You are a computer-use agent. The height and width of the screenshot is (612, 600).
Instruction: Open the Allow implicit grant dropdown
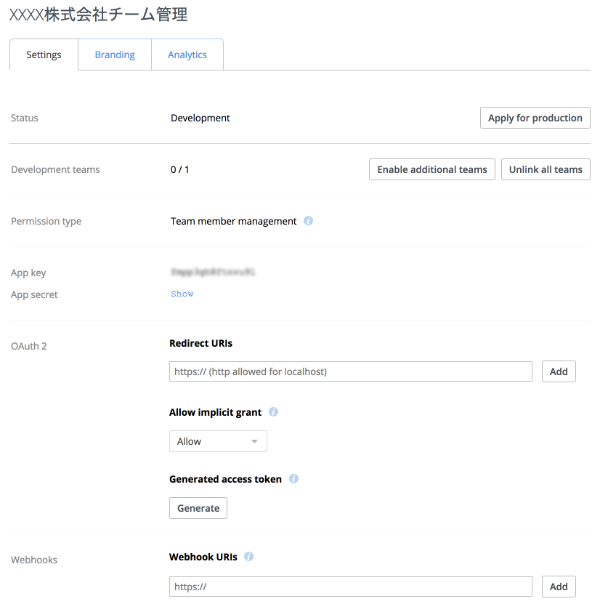point(218,441)
